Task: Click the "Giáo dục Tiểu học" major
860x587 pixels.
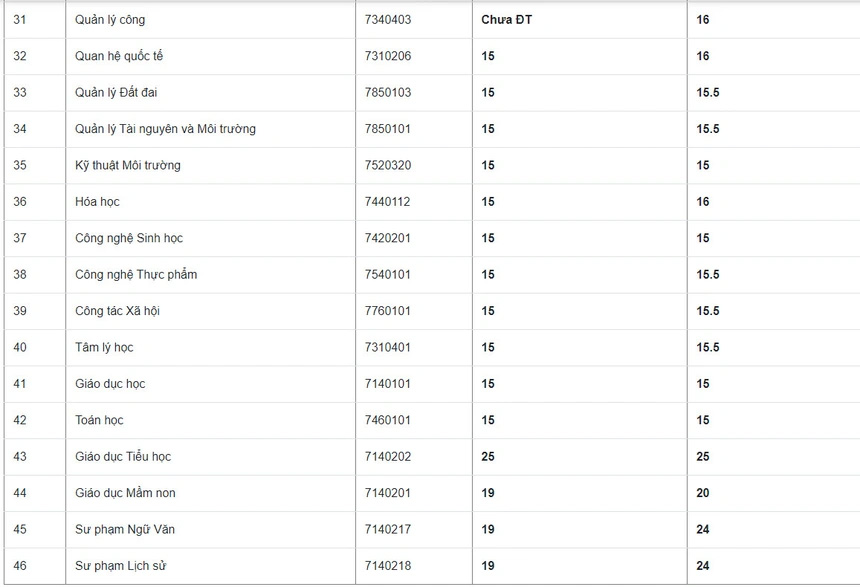Action: tap(123, 457)
